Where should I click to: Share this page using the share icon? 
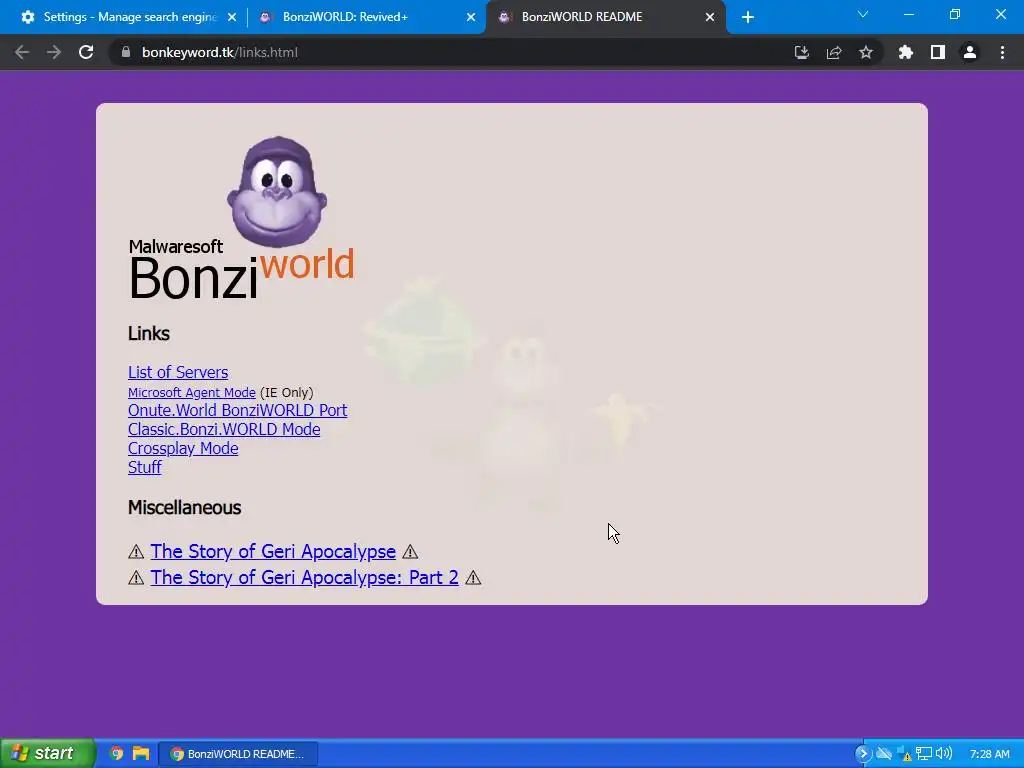833,52
